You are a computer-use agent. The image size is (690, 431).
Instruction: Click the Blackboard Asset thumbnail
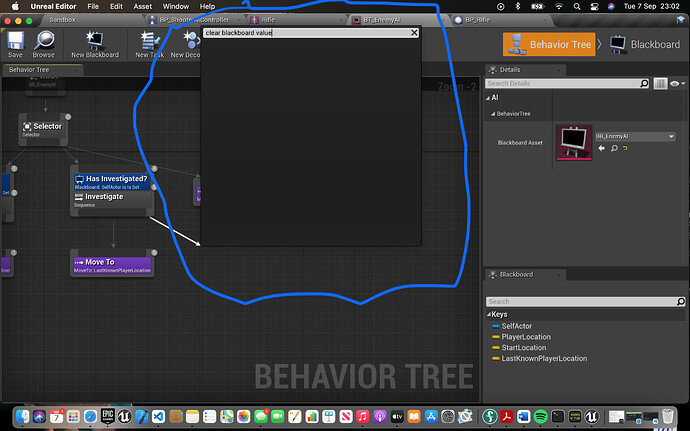click(x=574, y=143)
